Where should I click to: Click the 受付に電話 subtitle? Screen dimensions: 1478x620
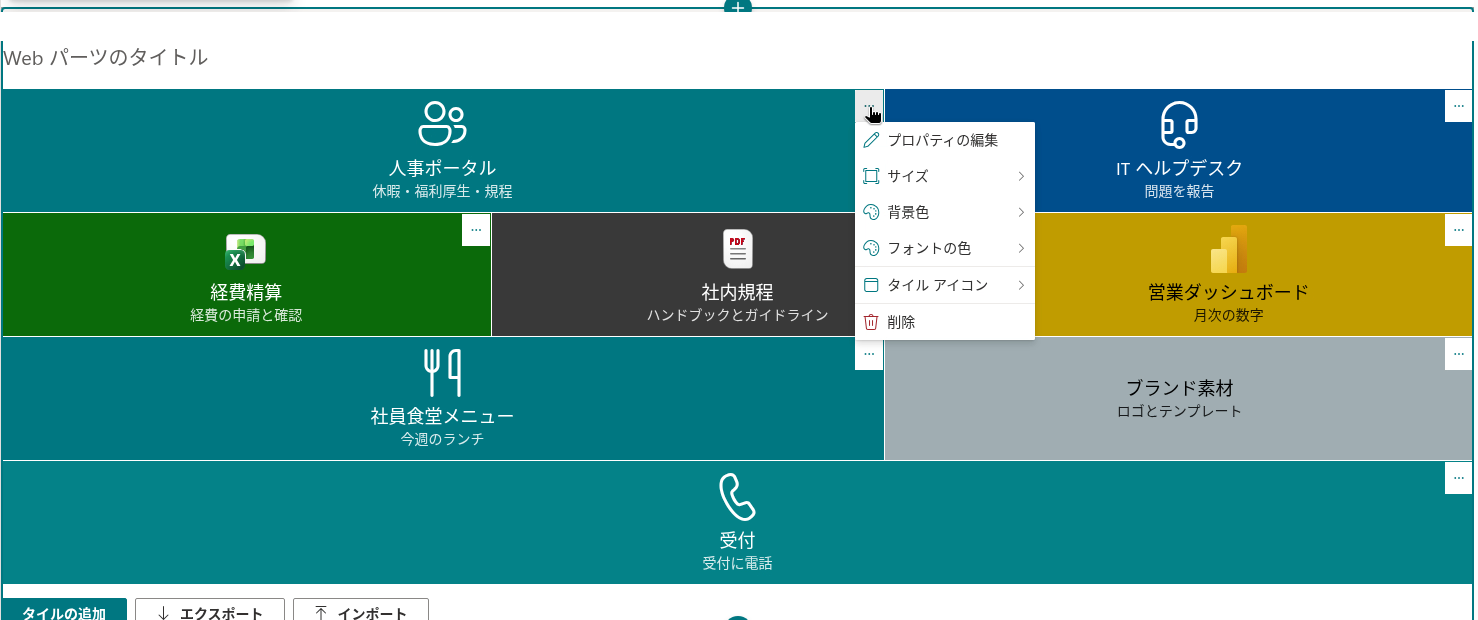[x=737, y=563]
